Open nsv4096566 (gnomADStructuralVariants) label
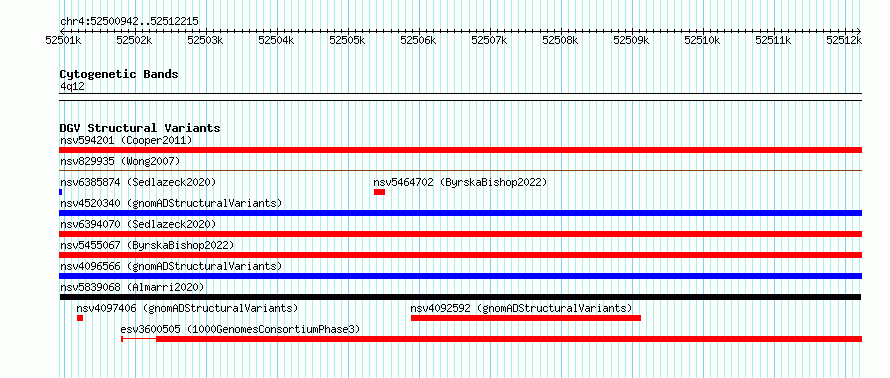Viewport: 890px width, 378px height. [x=171, y=266]
